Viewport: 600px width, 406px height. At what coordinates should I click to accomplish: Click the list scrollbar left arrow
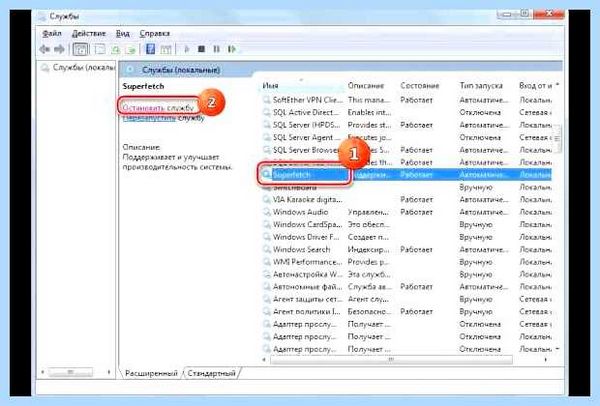pos(264,360)
